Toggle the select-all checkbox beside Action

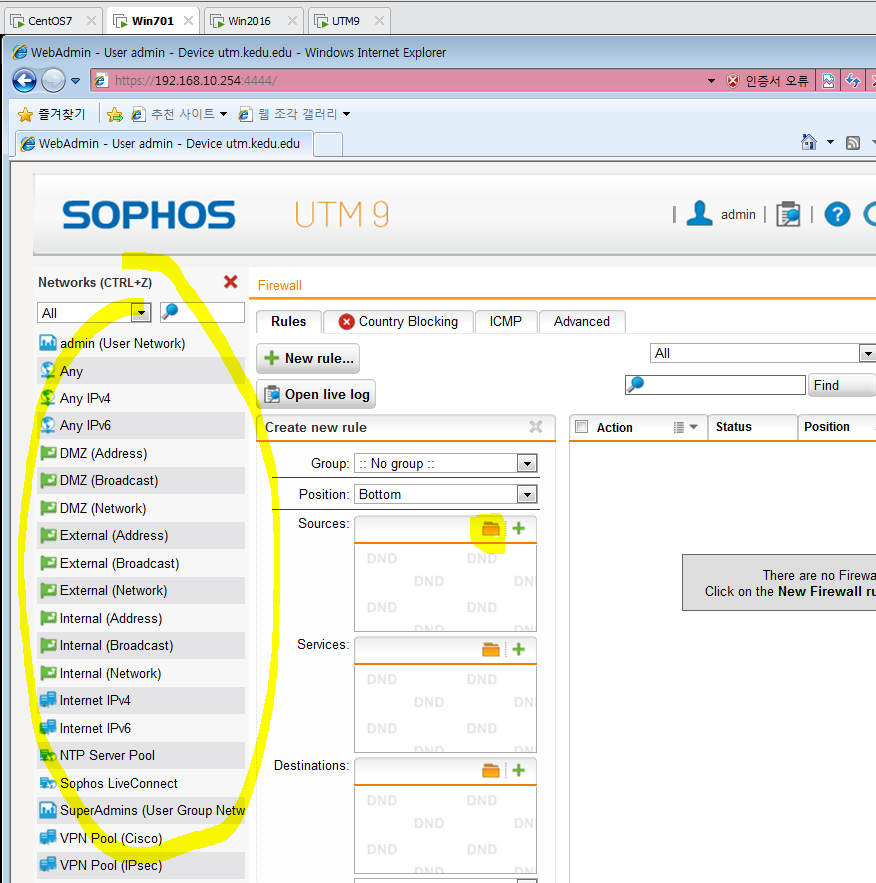pyautogui.click(x=582, y=427)
